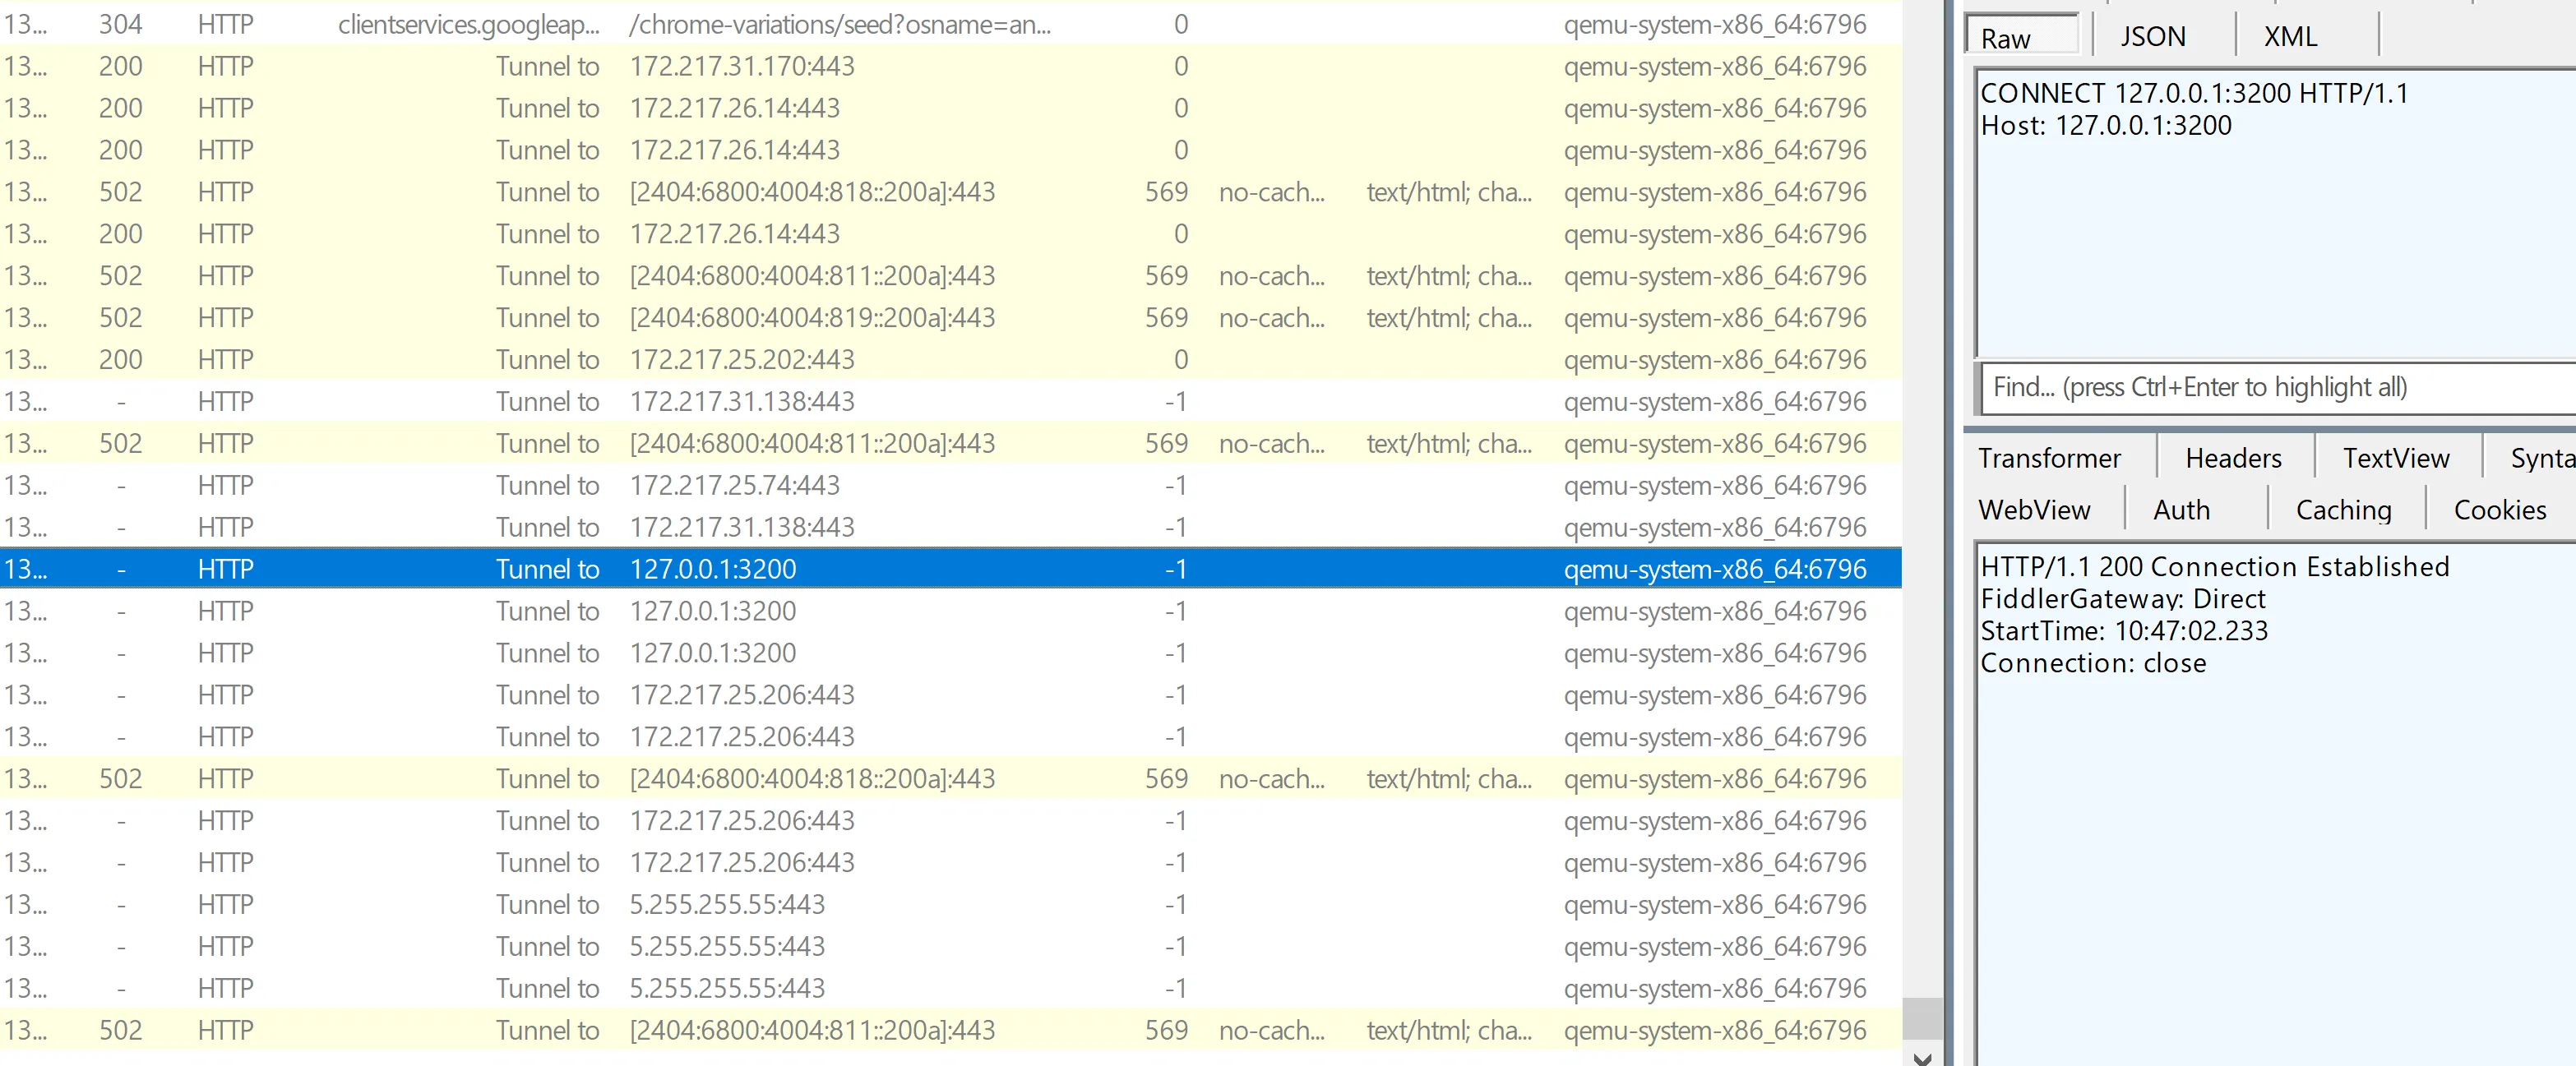Viewport: 2576px width, 1066px height.
Task: Select the tunnel to 172.217.31.170:443 session
Action: (x=742, y=66)
